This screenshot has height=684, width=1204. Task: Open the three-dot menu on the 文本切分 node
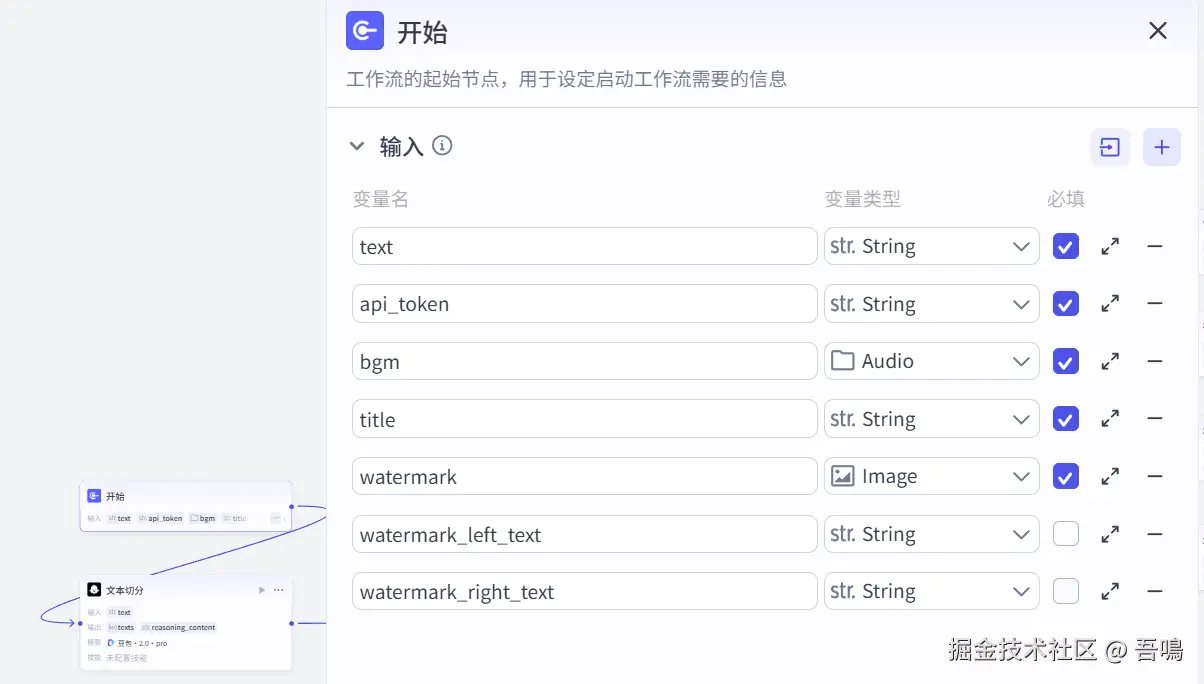tap(279, 590)
